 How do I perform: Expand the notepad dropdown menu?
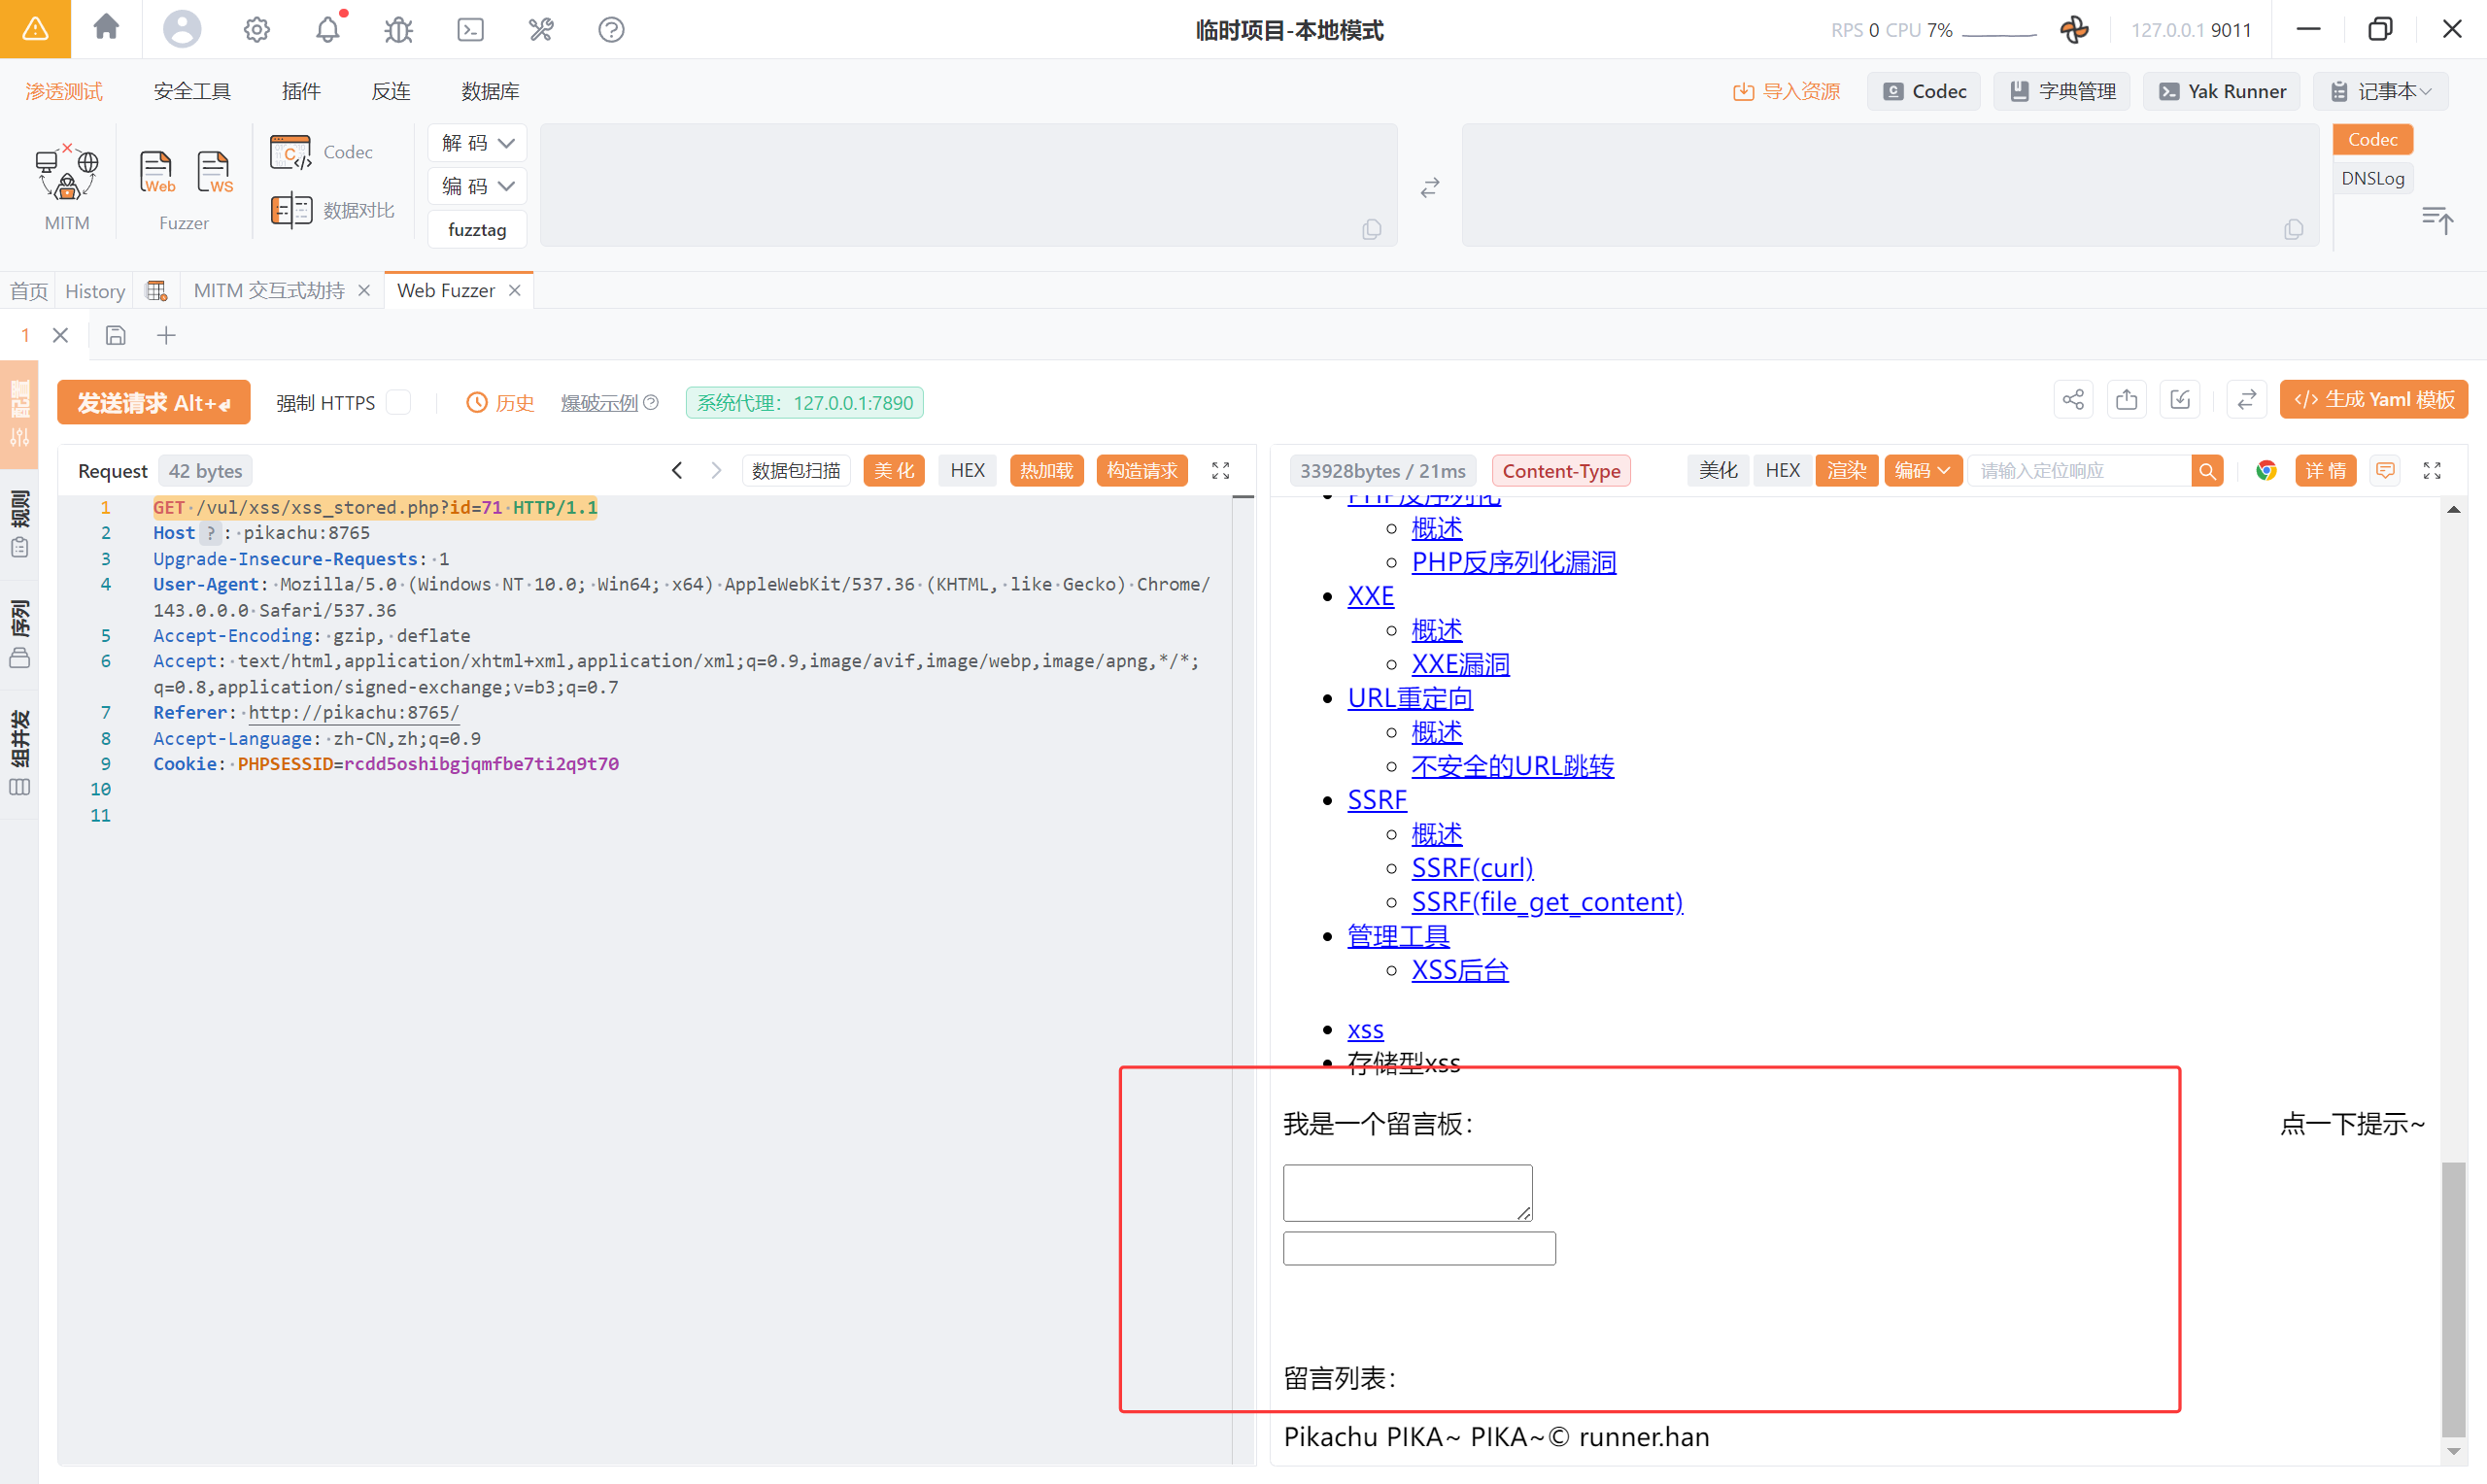click(x=2380, y=91)
